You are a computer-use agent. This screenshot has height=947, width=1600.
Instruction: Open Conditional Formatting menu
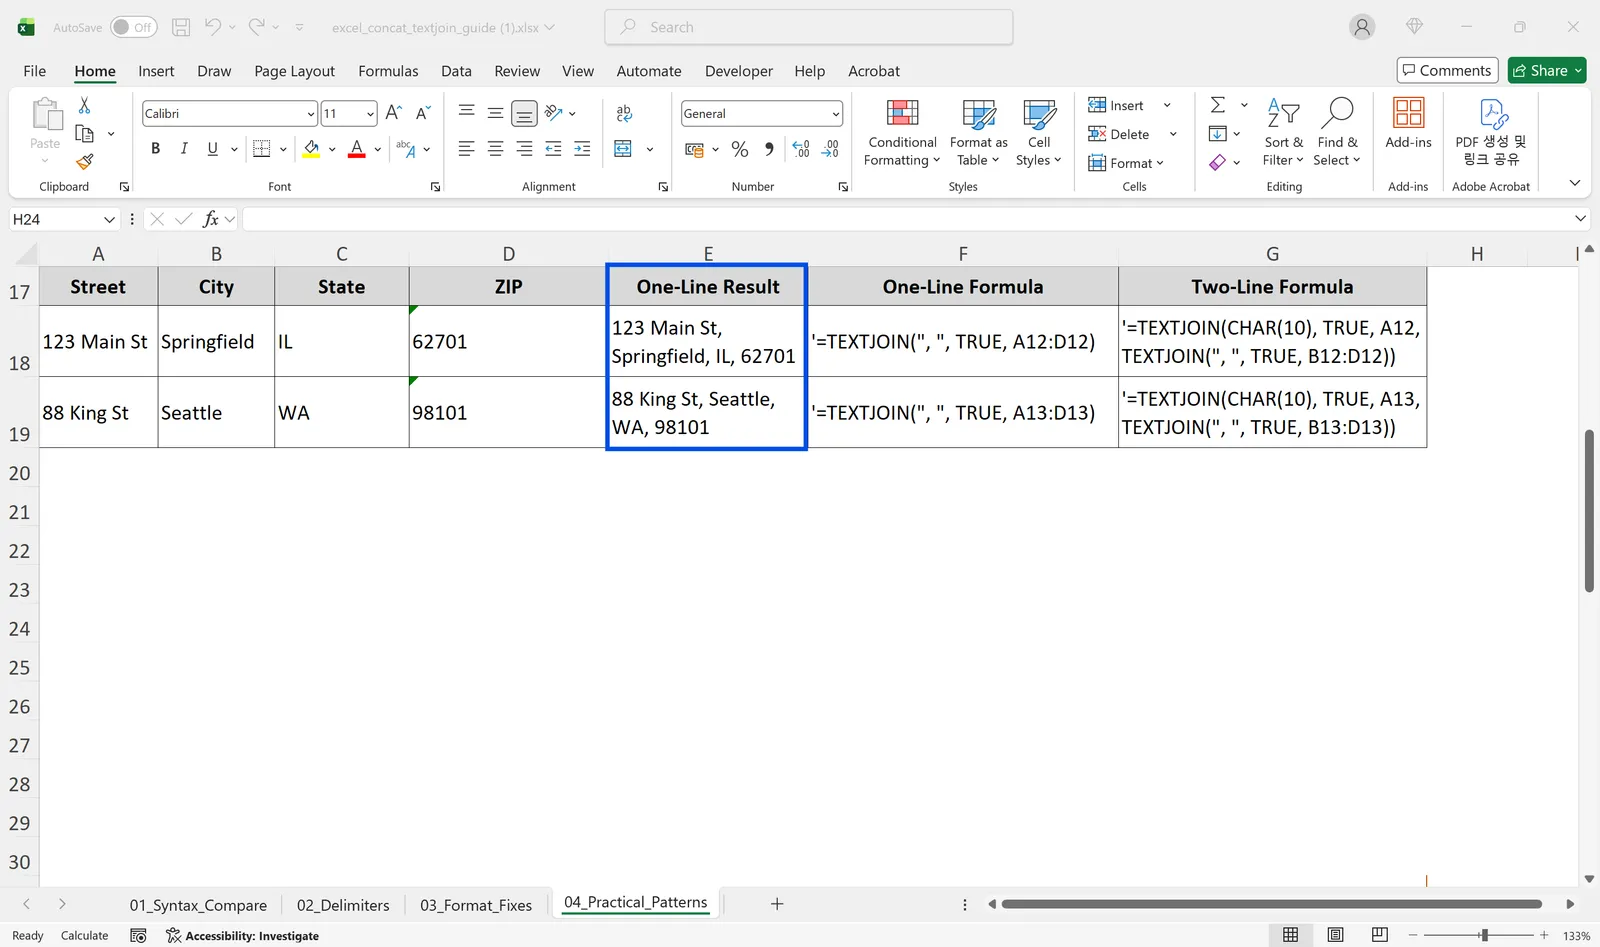coord(901,133)
